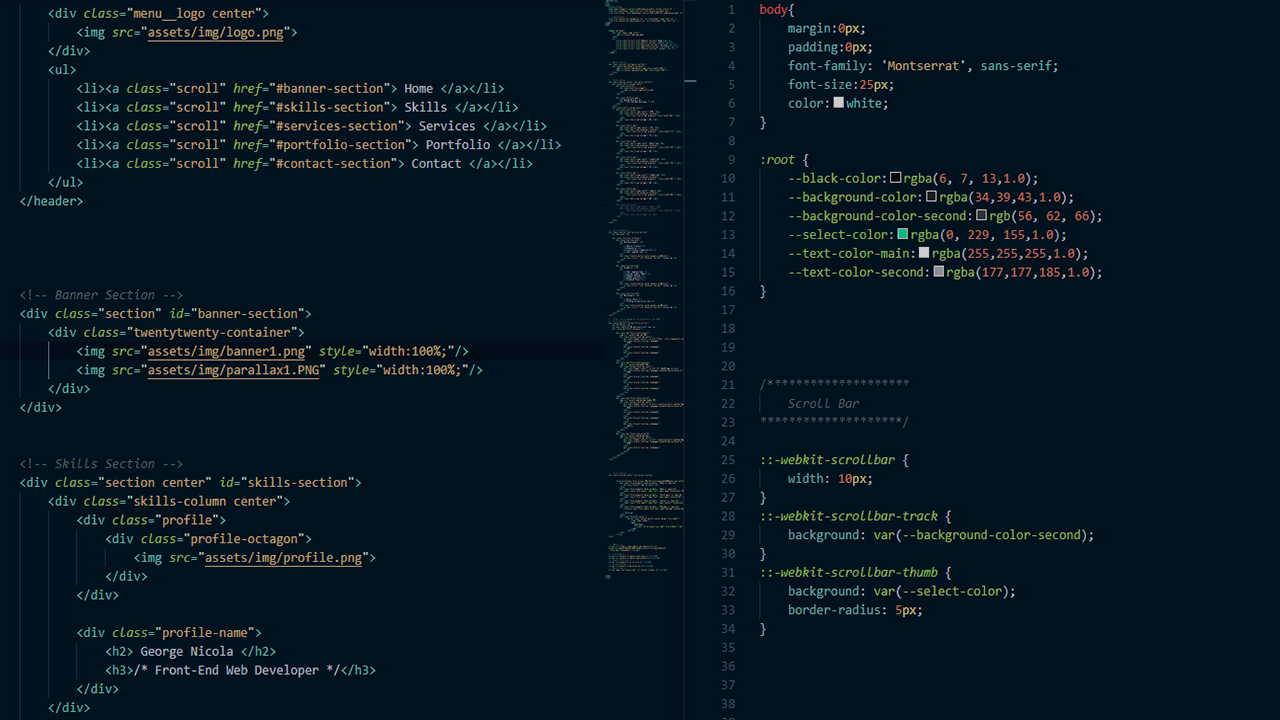Follow the assets/img/logo.png path link

click(x=216, y=32)
